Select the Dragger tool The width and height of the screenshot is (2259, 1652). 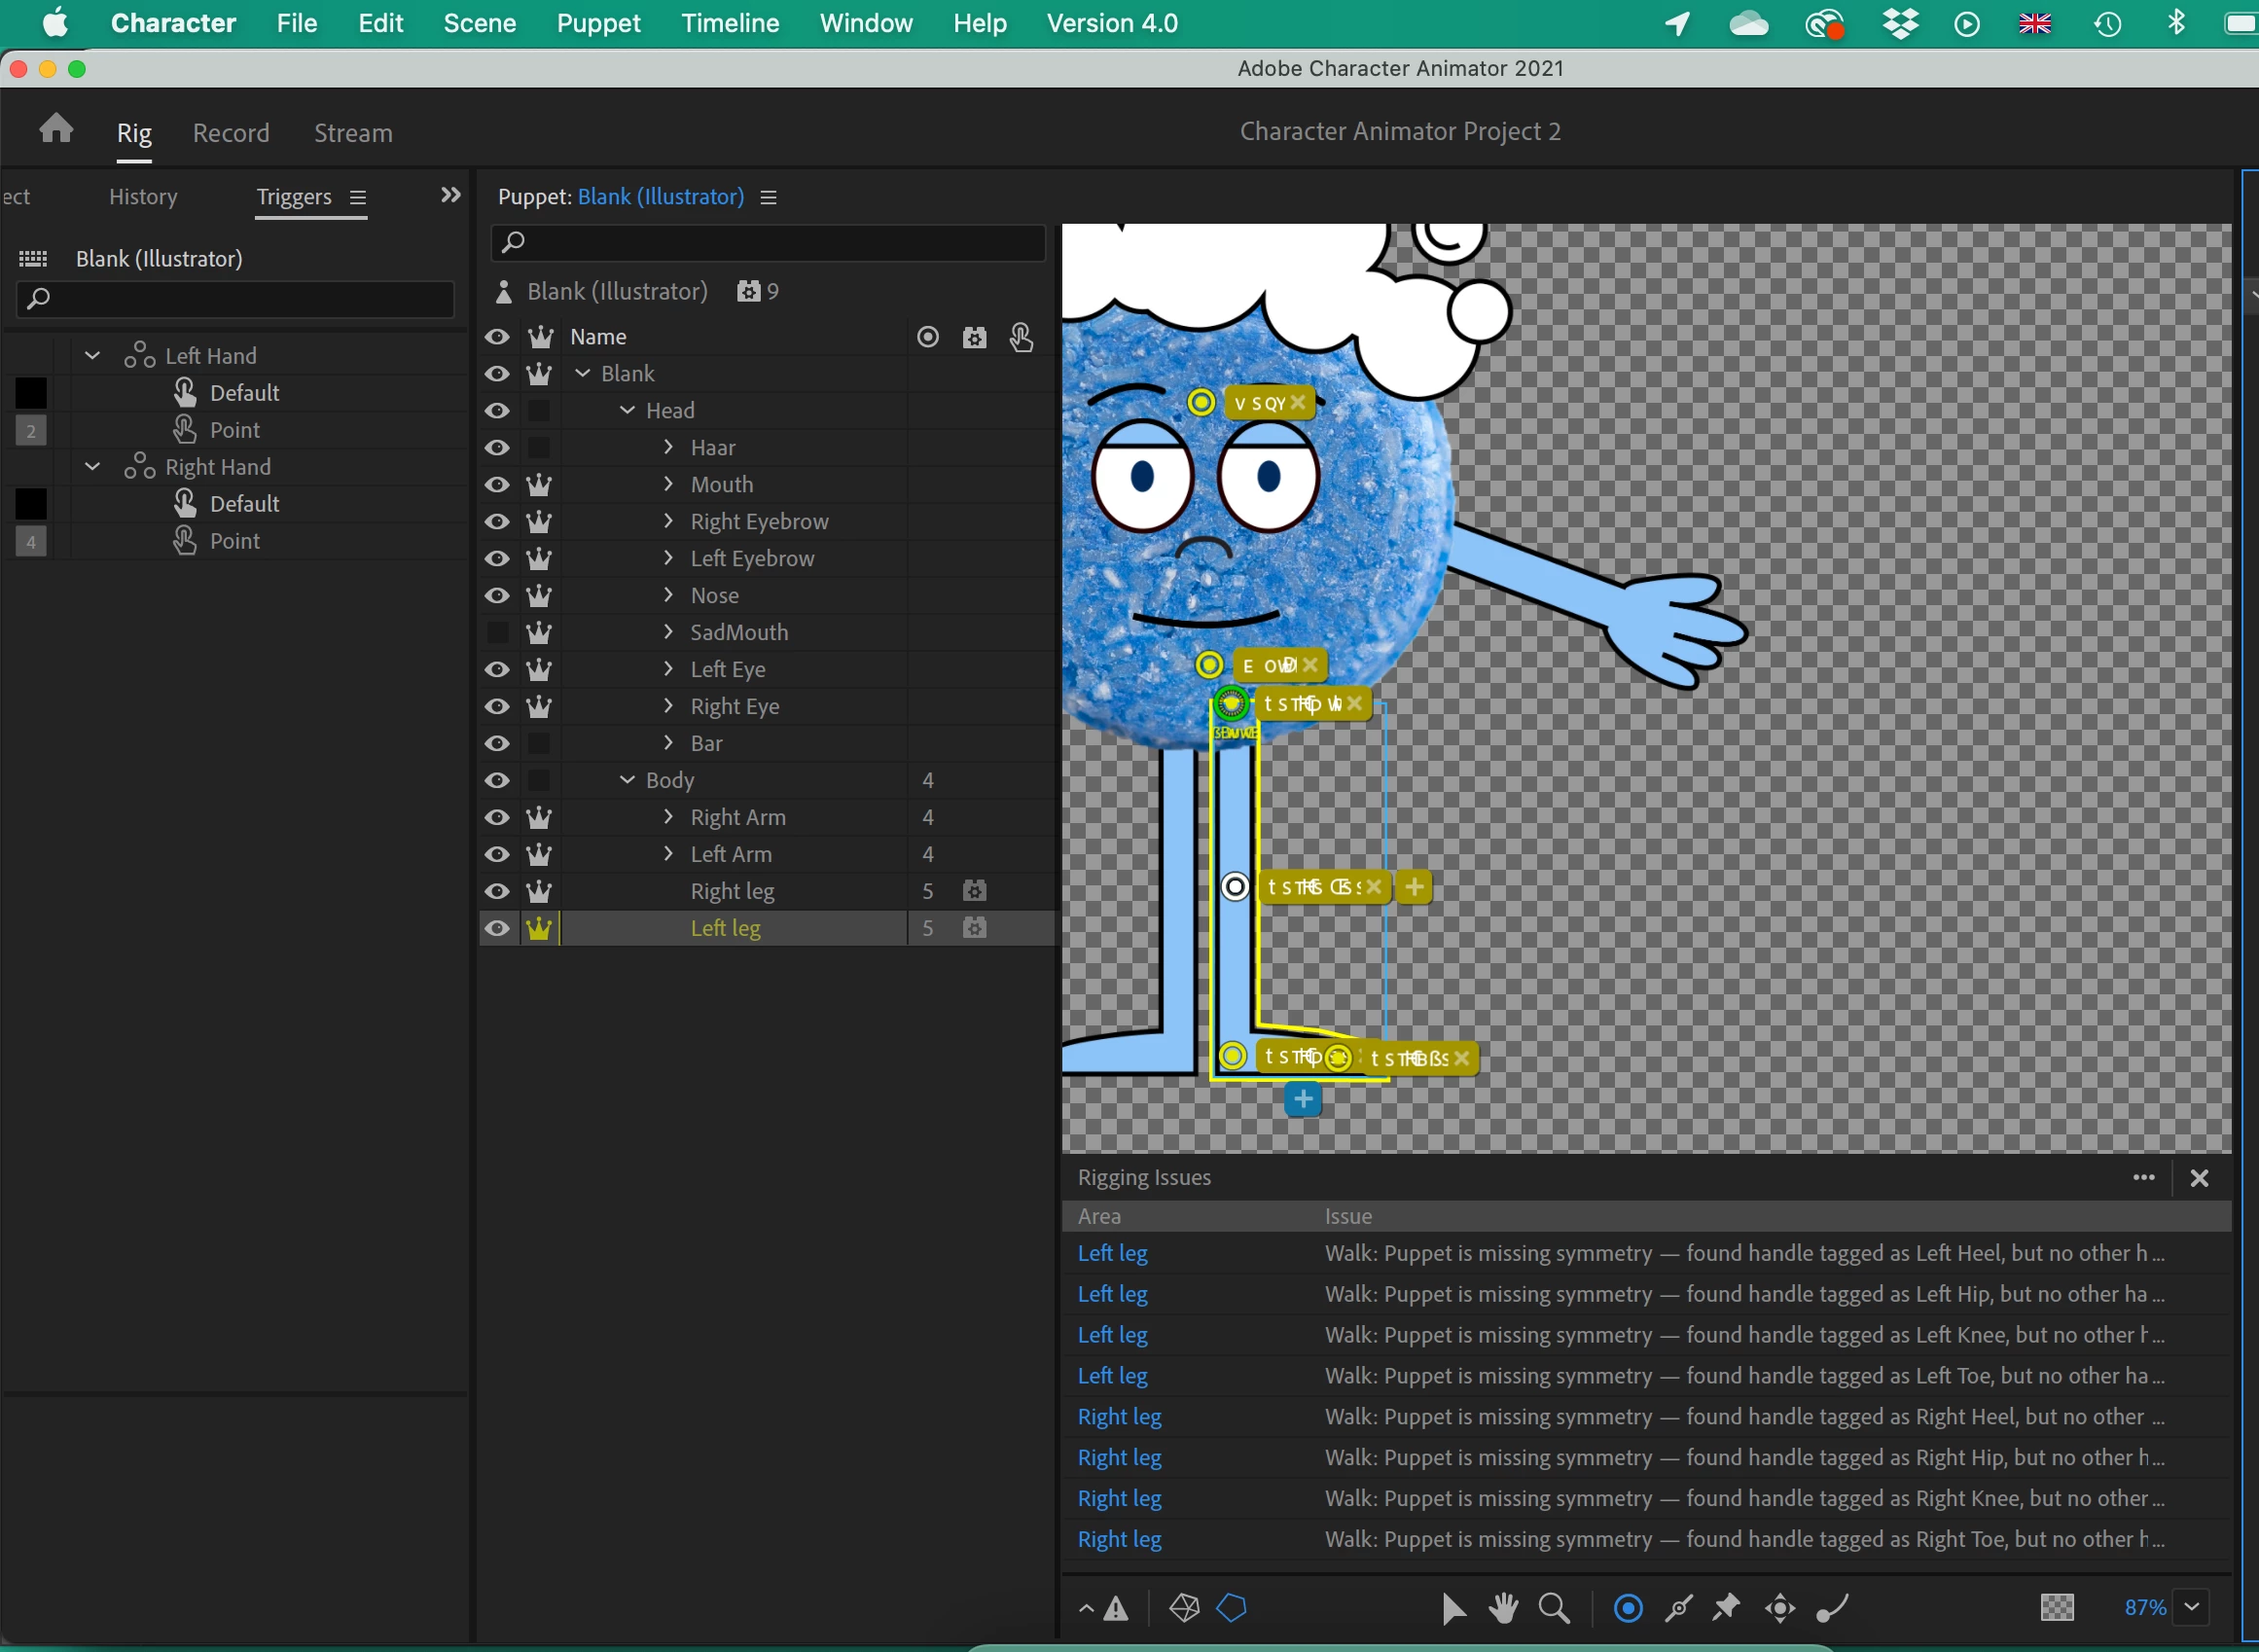click(1780, 1608)
